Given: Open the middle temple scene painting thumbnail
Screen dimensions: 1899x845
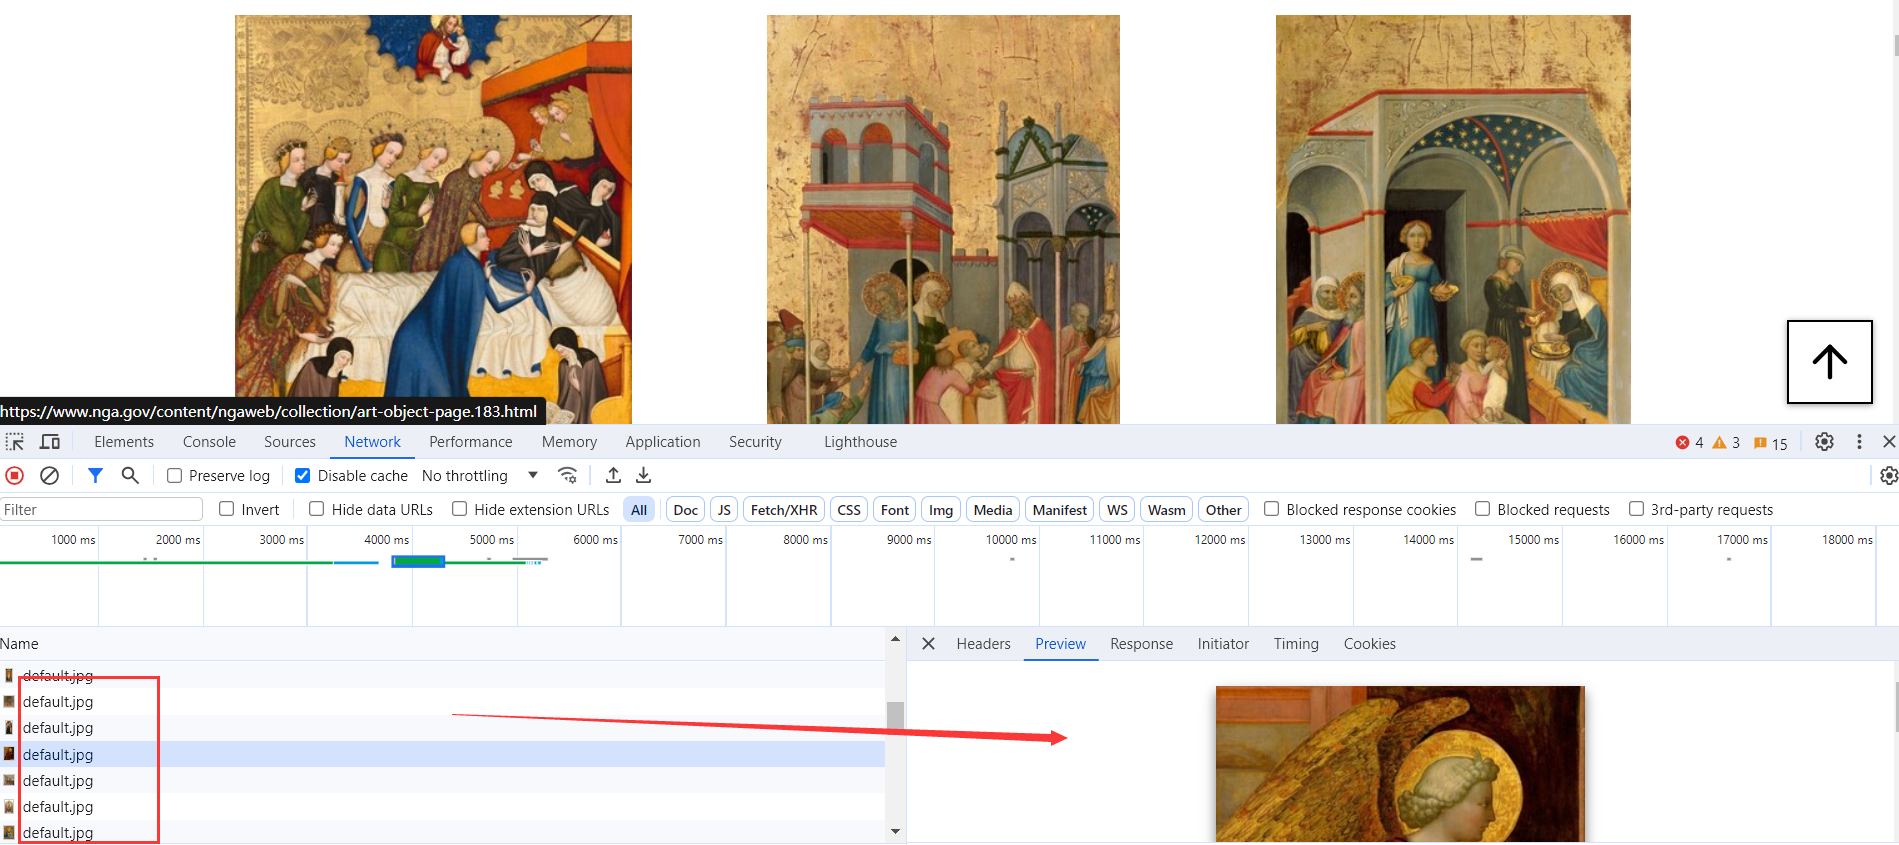Looking at the screenshot, I should [943, 218].
